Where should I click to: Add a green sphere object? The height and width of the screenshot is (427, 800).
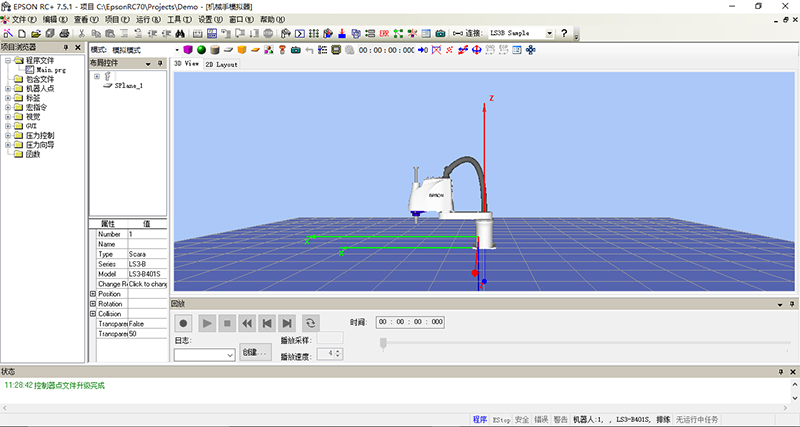201,49
